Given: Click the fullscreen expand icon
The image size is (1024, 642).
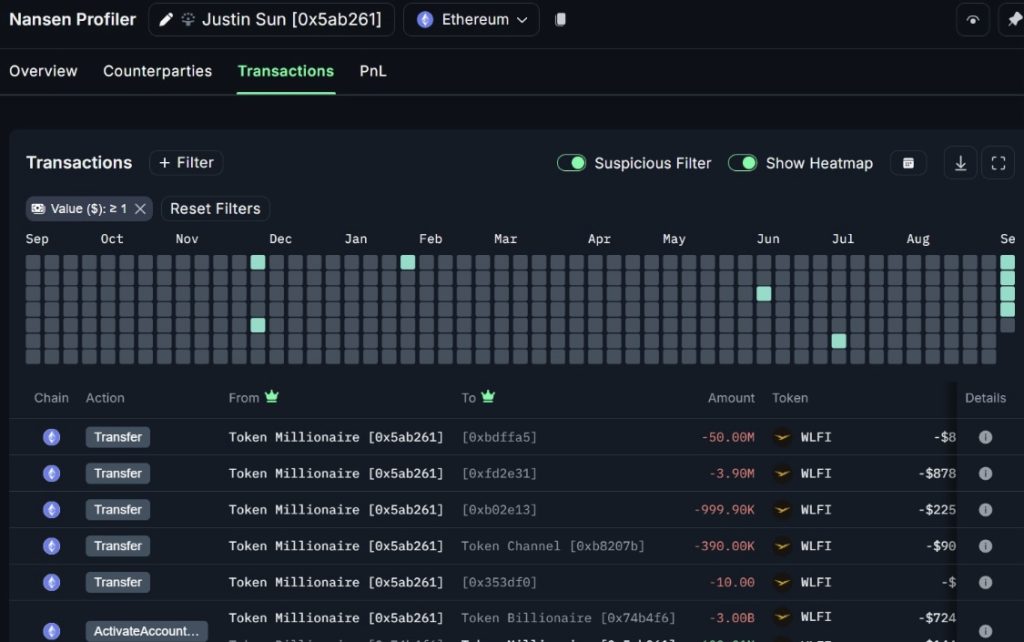Looking at the screenshot, I should tap(998, 163).
